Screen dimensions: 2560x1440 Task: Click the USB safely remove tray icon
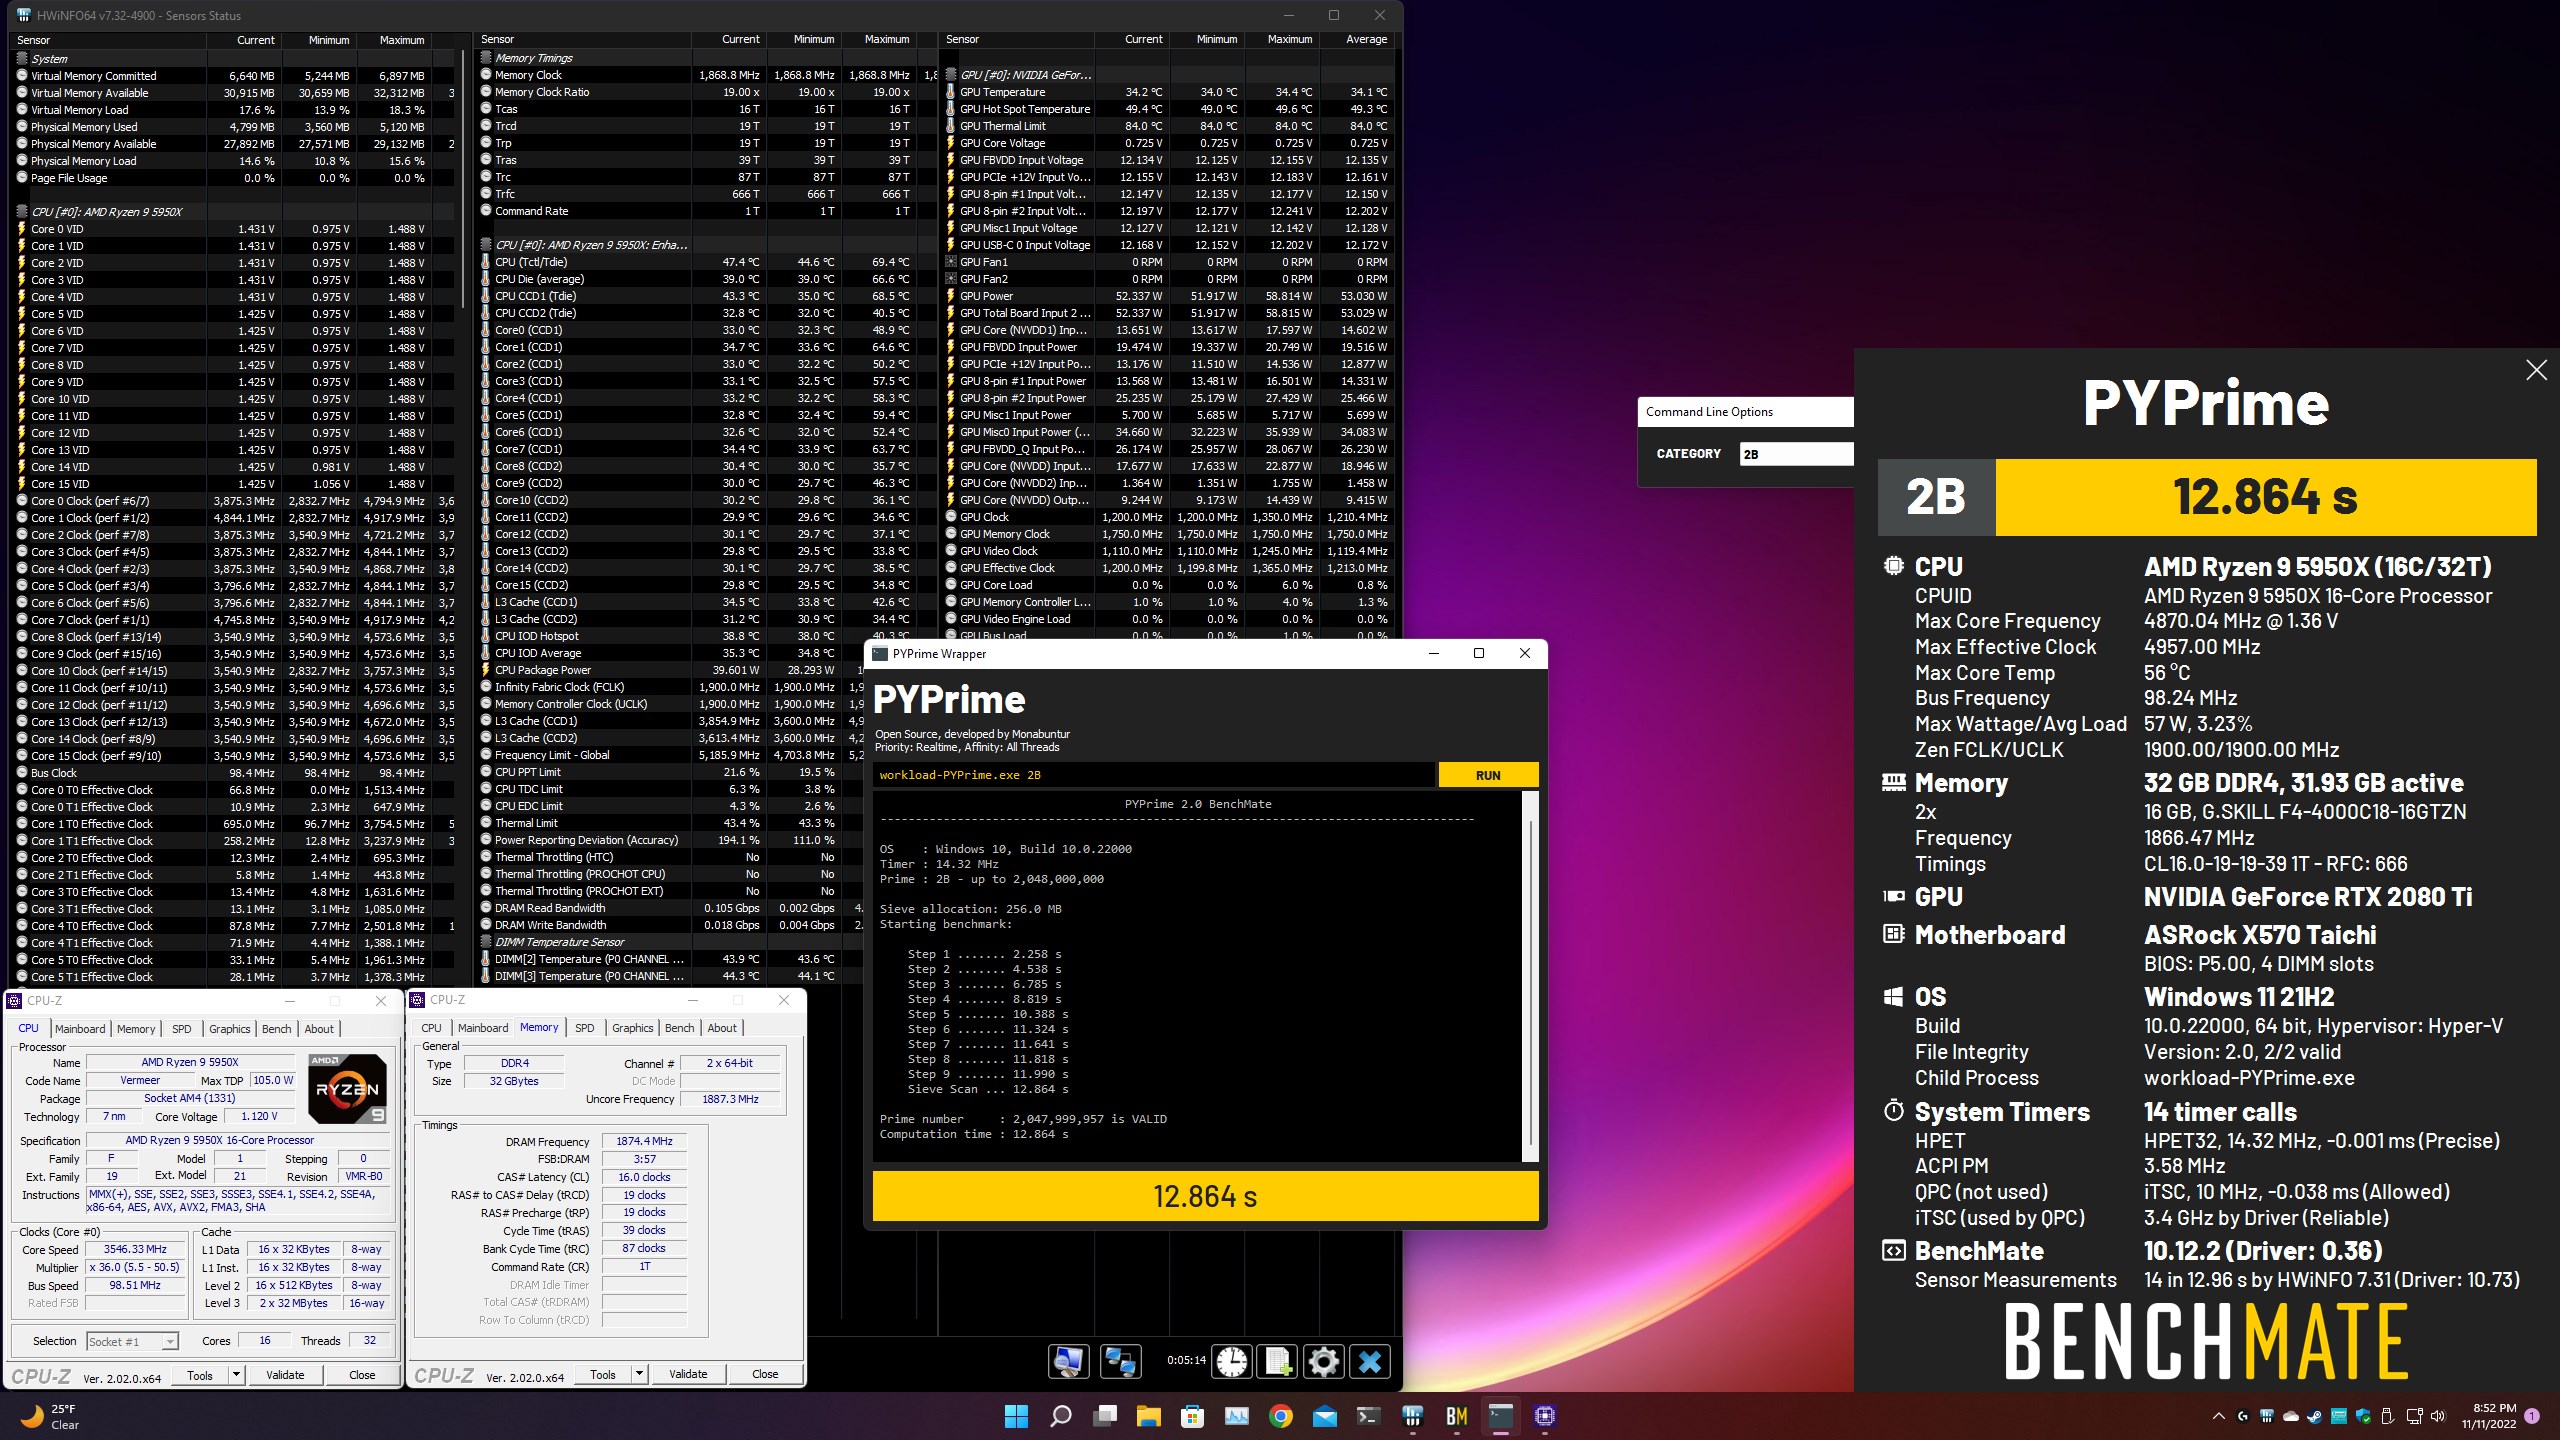(2387, 1416)
